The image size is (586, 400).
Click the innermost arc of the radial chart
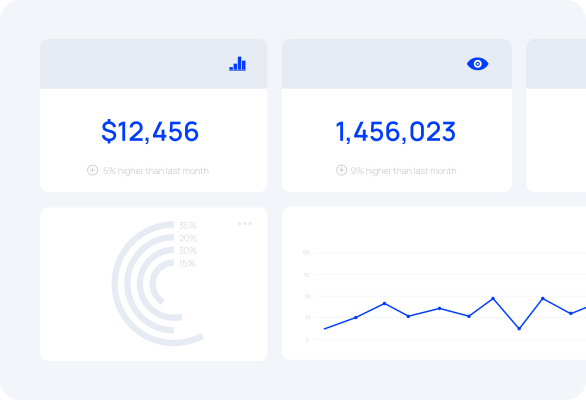click(x=152, y=283)
